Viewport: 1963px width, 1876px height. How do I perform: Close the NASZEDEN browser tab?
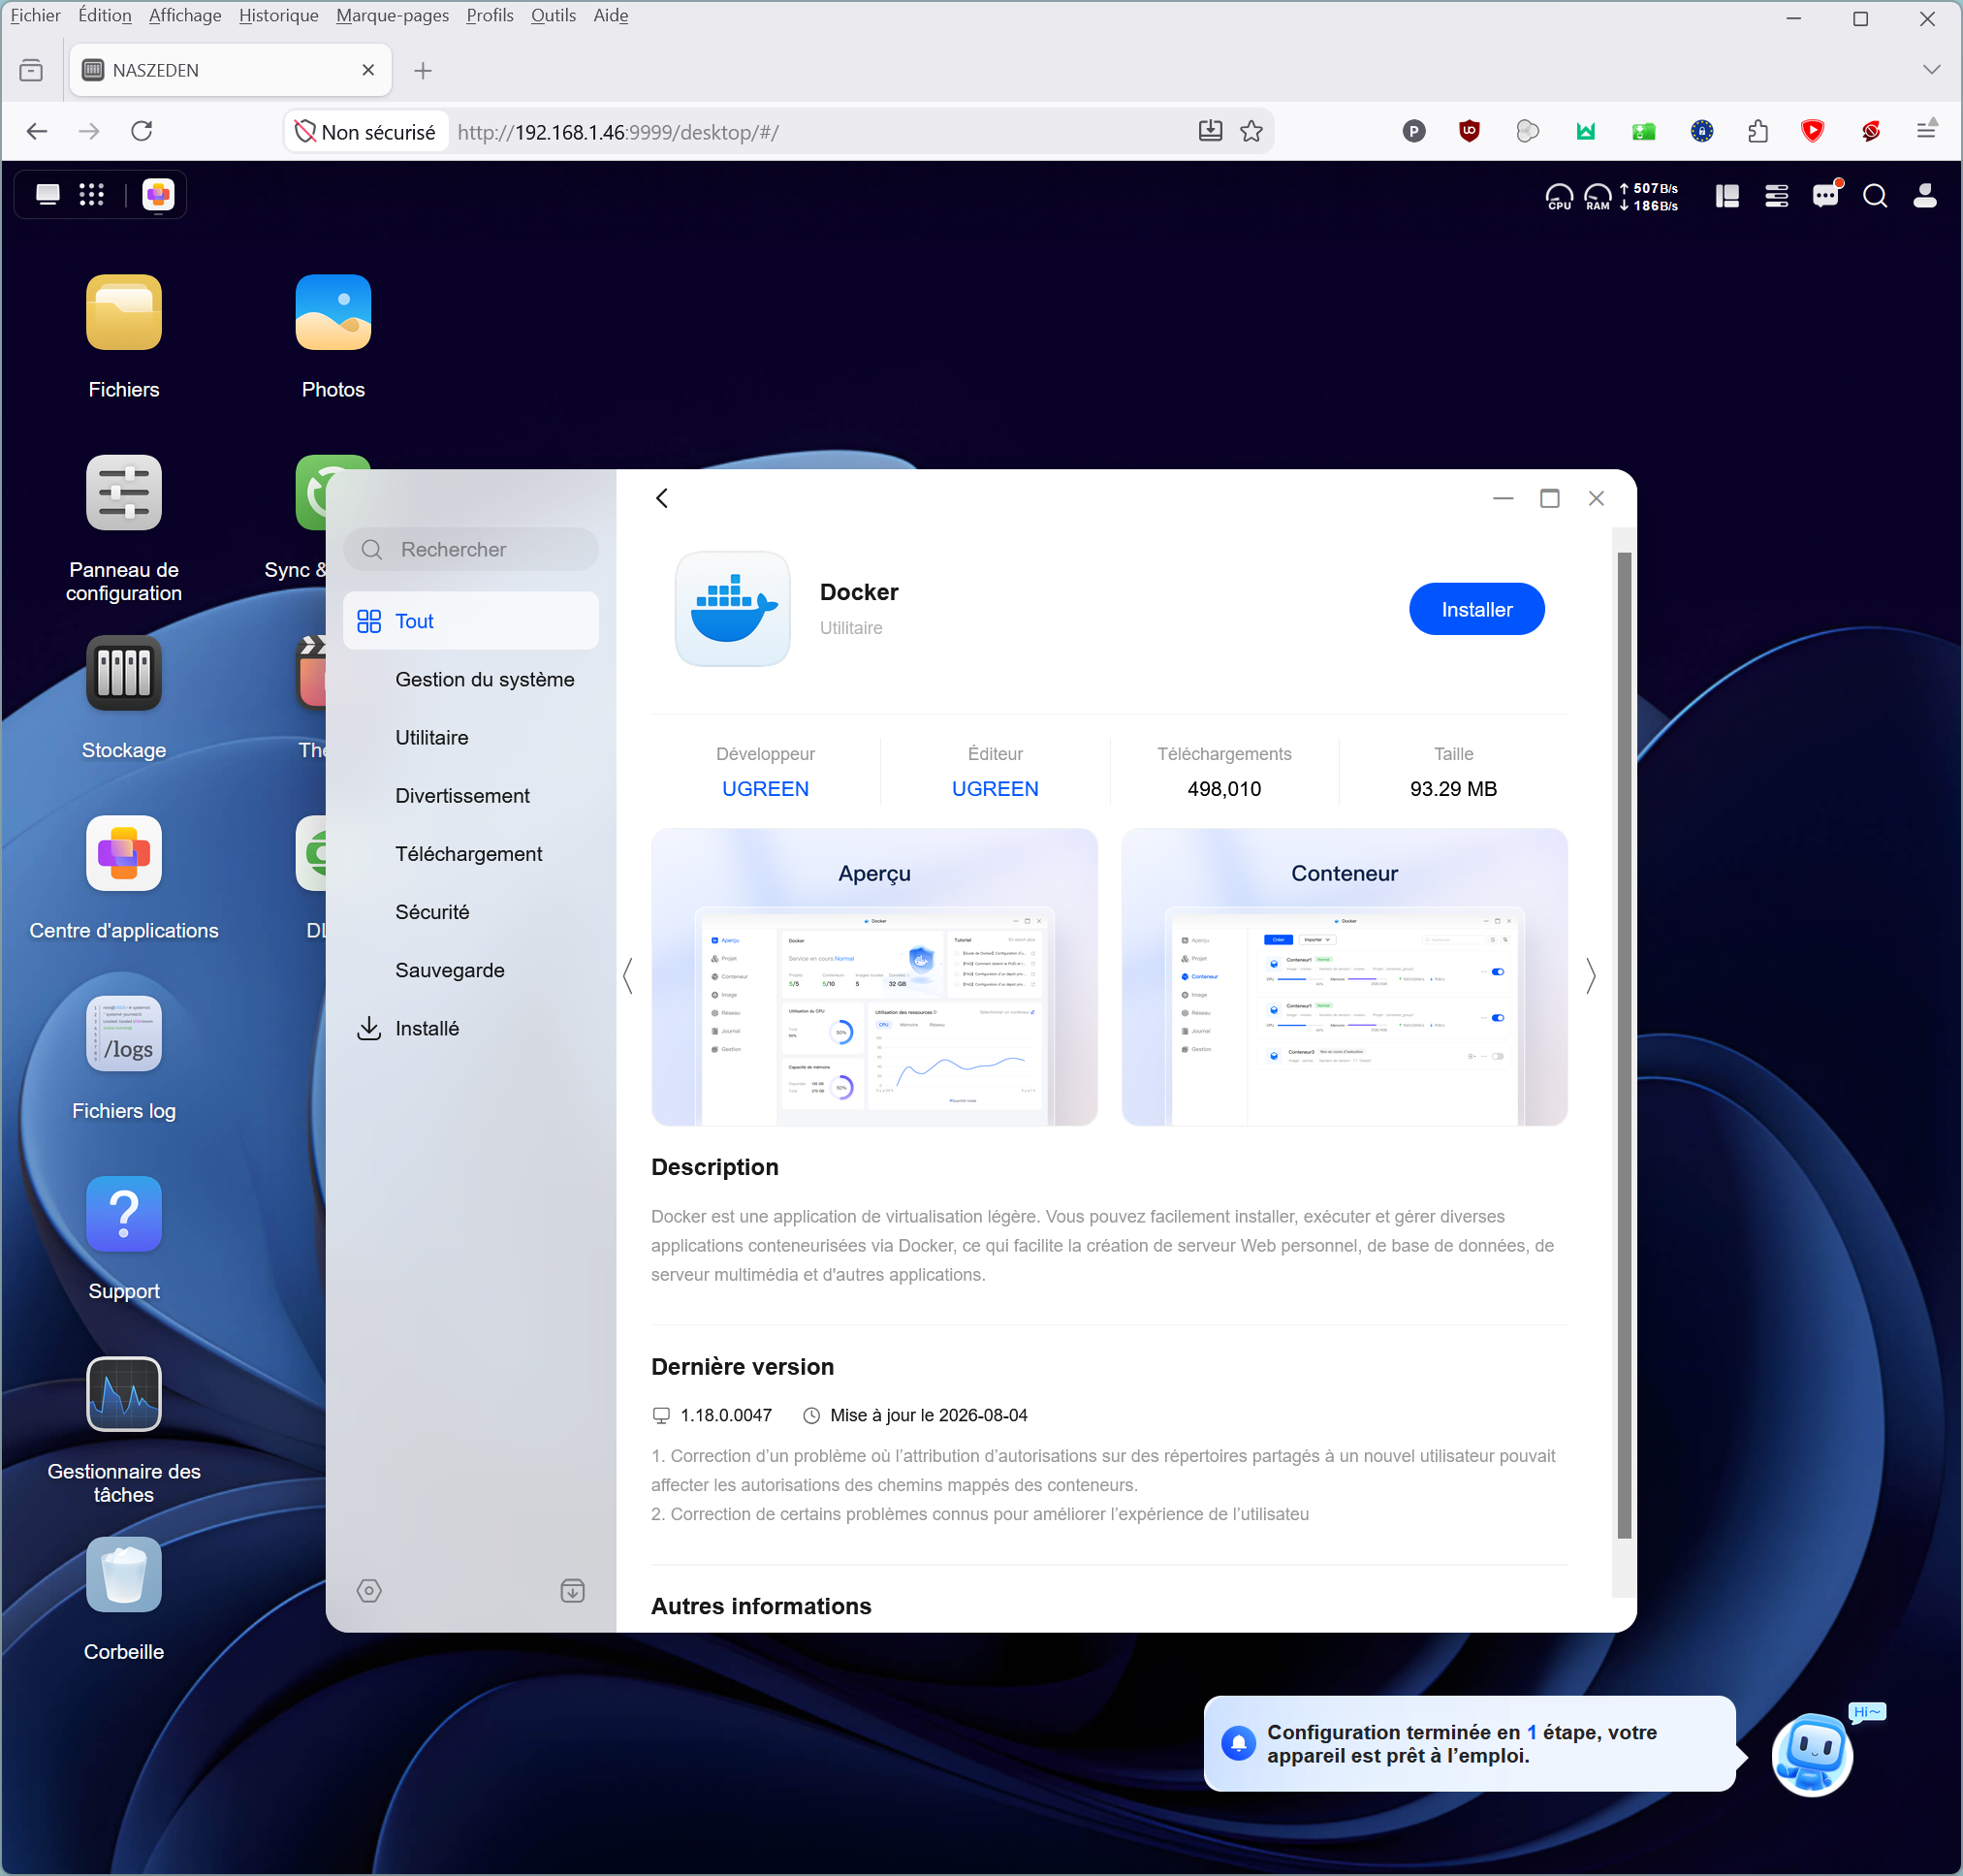368,70
